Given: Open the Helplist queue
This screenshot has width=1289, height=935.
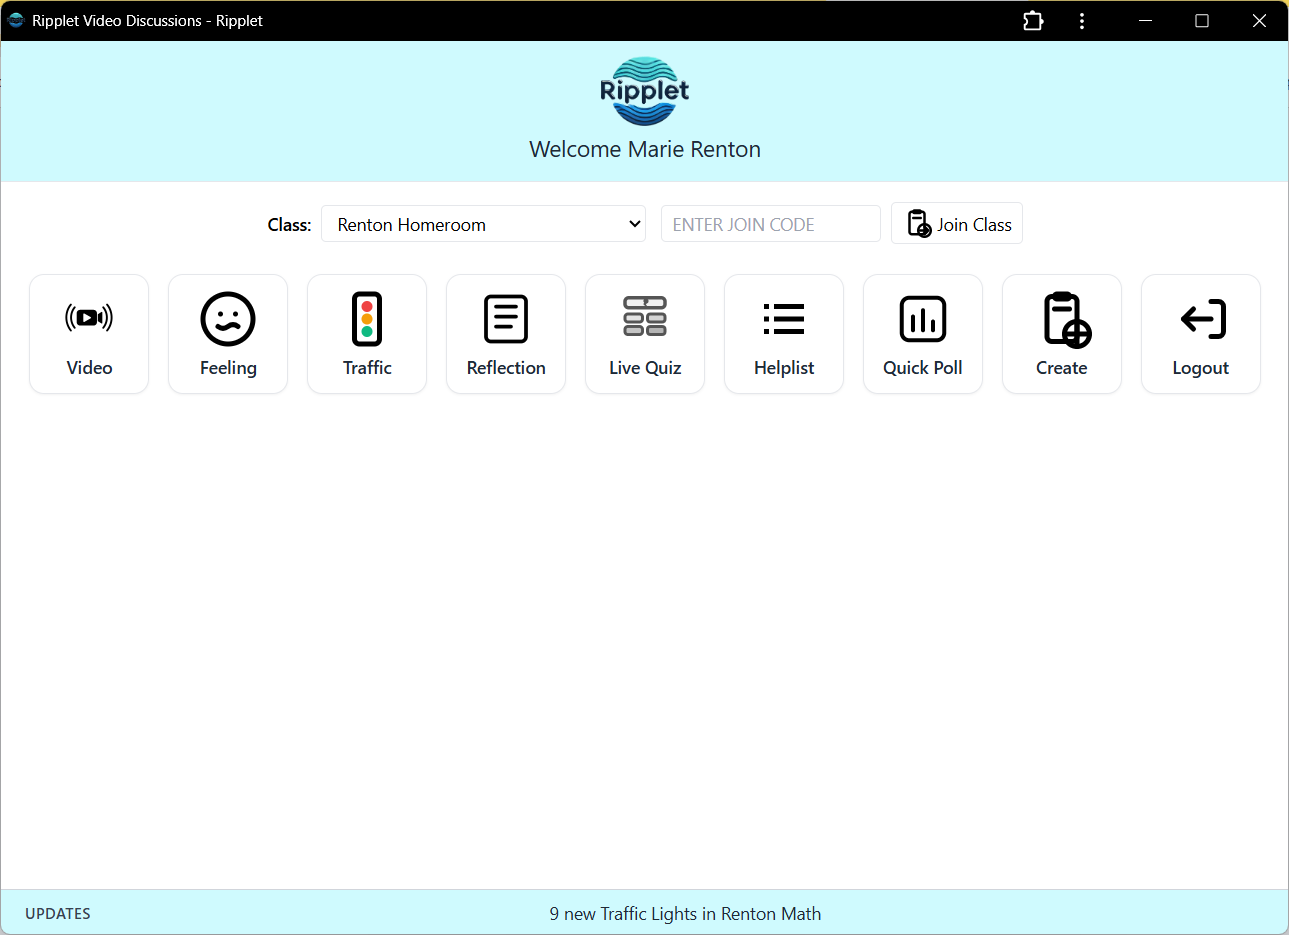Looking at the screenshot, I should pyautogui.click(x=783, y=333).
